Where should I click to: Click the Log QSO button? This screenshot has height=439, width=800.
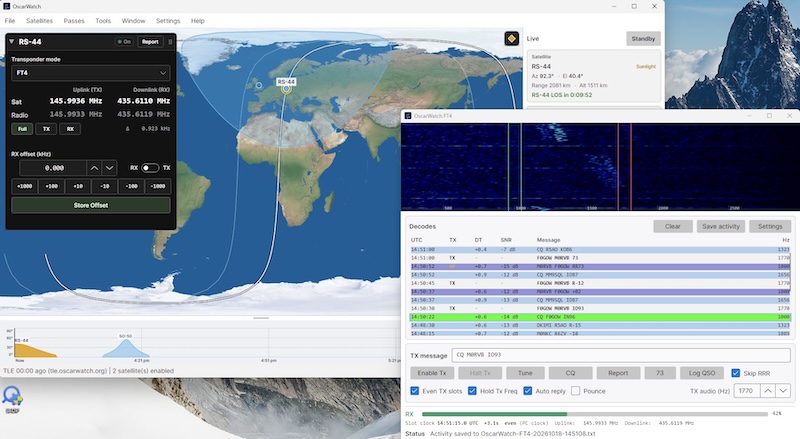[x=702, y=373]
